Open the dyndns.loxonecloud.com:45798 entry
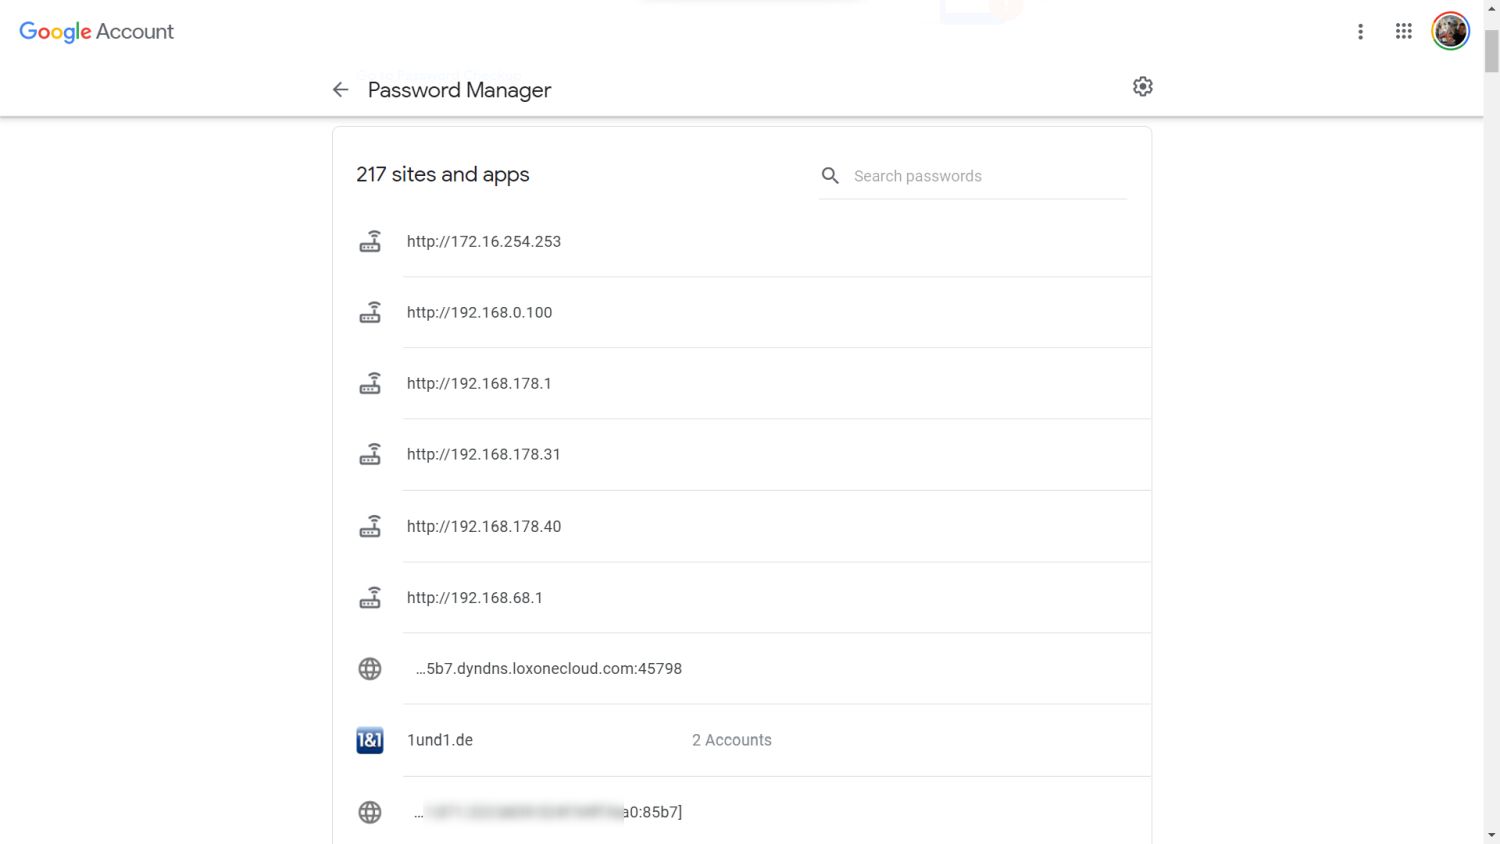Viewport: 1500px width, 844px height. (549, 669)
